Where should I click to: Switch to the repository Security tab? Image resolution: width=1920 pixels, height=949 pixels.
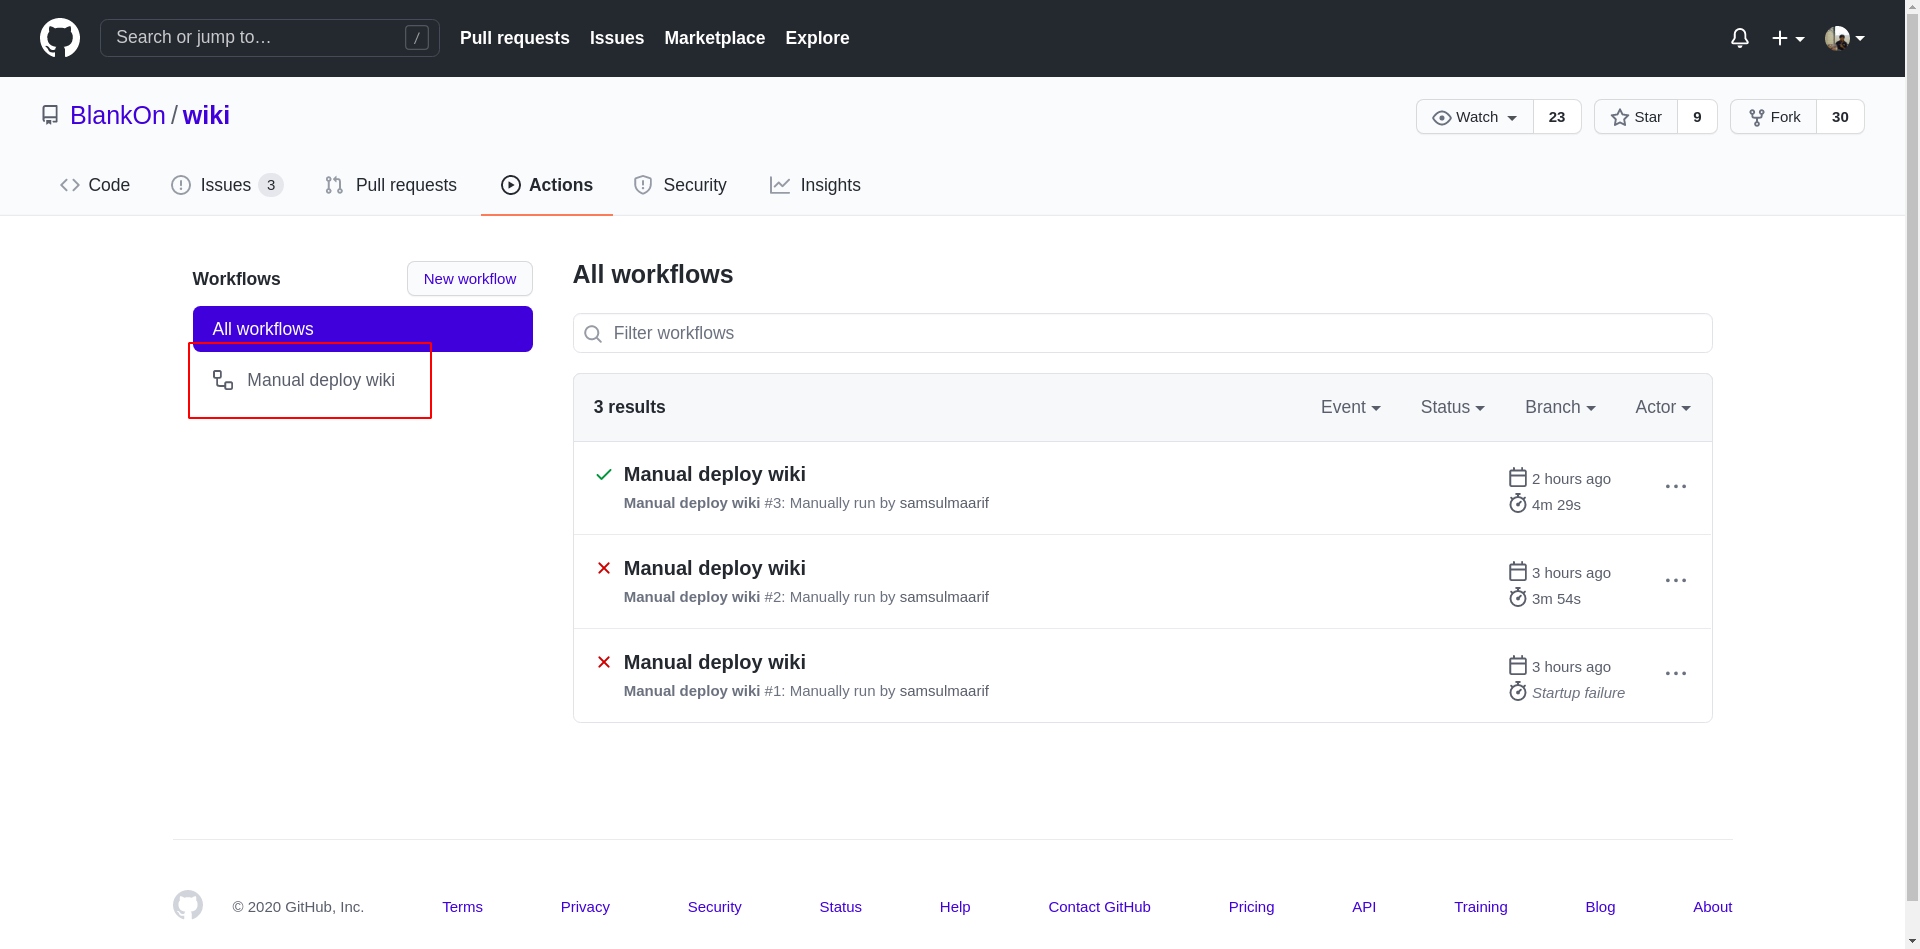coord(680,185)
